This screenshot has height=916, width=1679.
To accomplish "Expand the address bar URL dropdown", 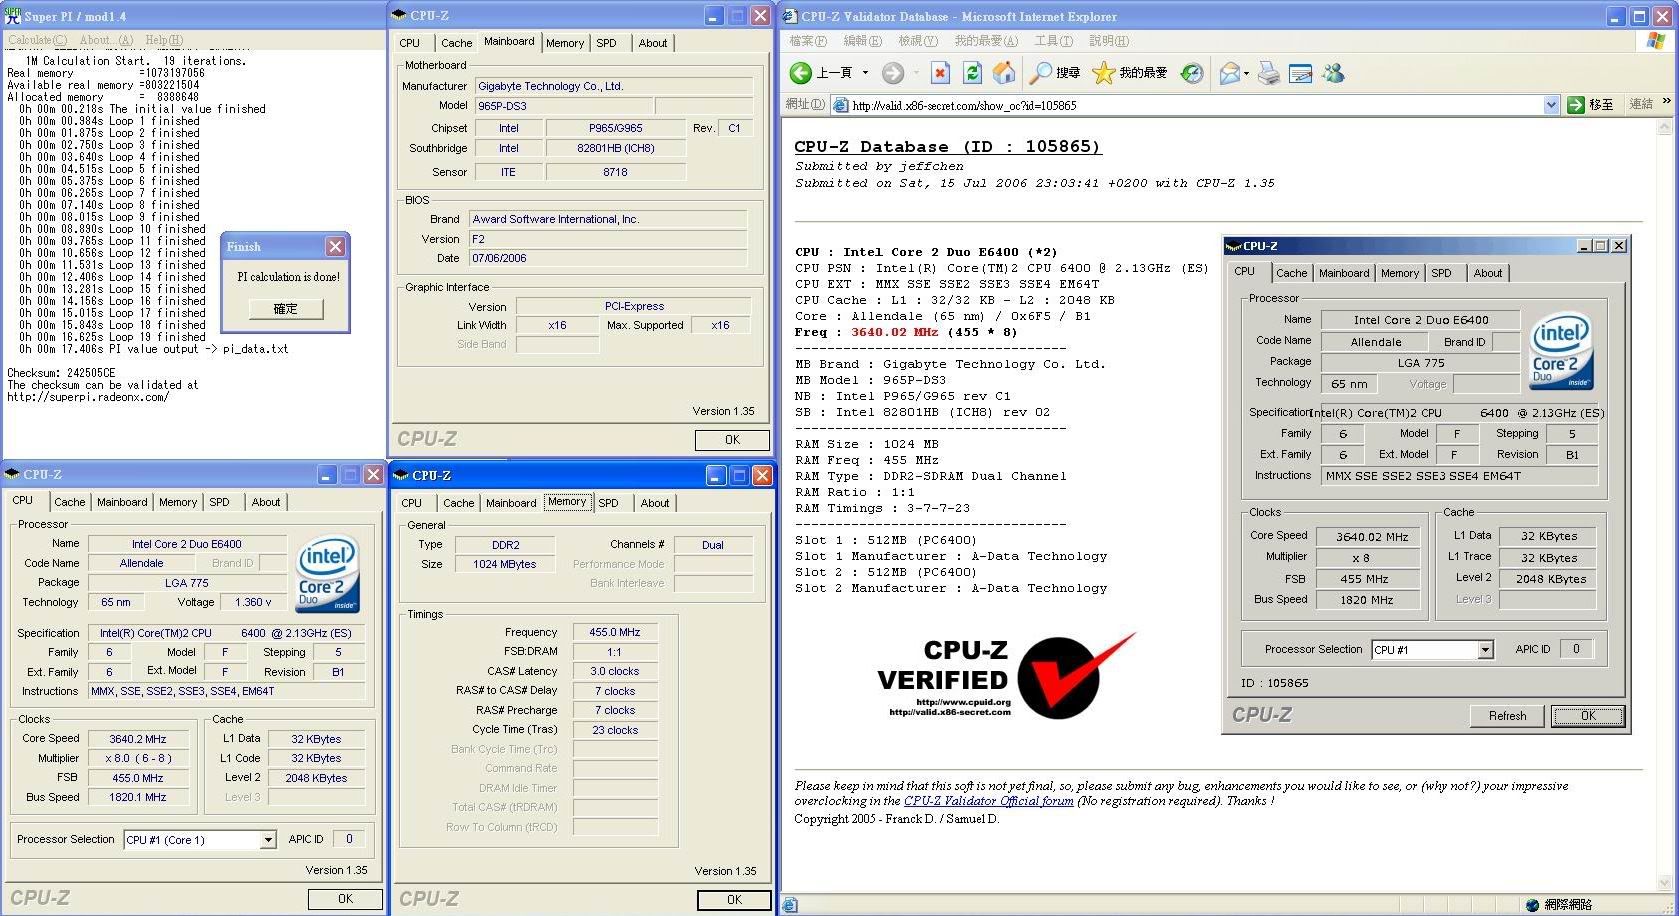I will point(1551,105).
